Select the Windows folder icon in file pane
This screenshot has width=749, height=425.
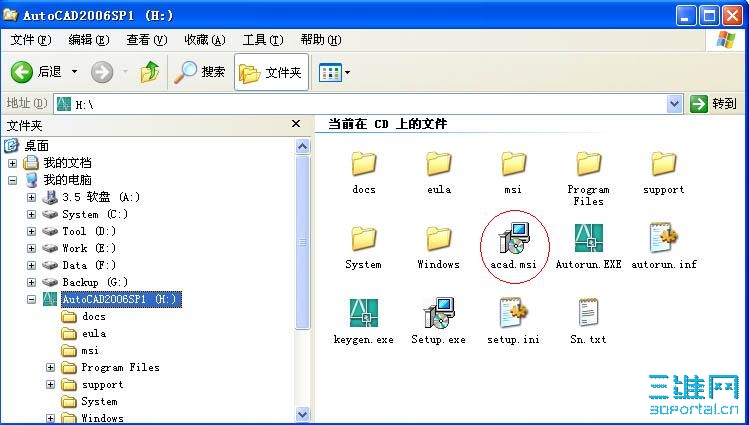[x=439, y=239]
